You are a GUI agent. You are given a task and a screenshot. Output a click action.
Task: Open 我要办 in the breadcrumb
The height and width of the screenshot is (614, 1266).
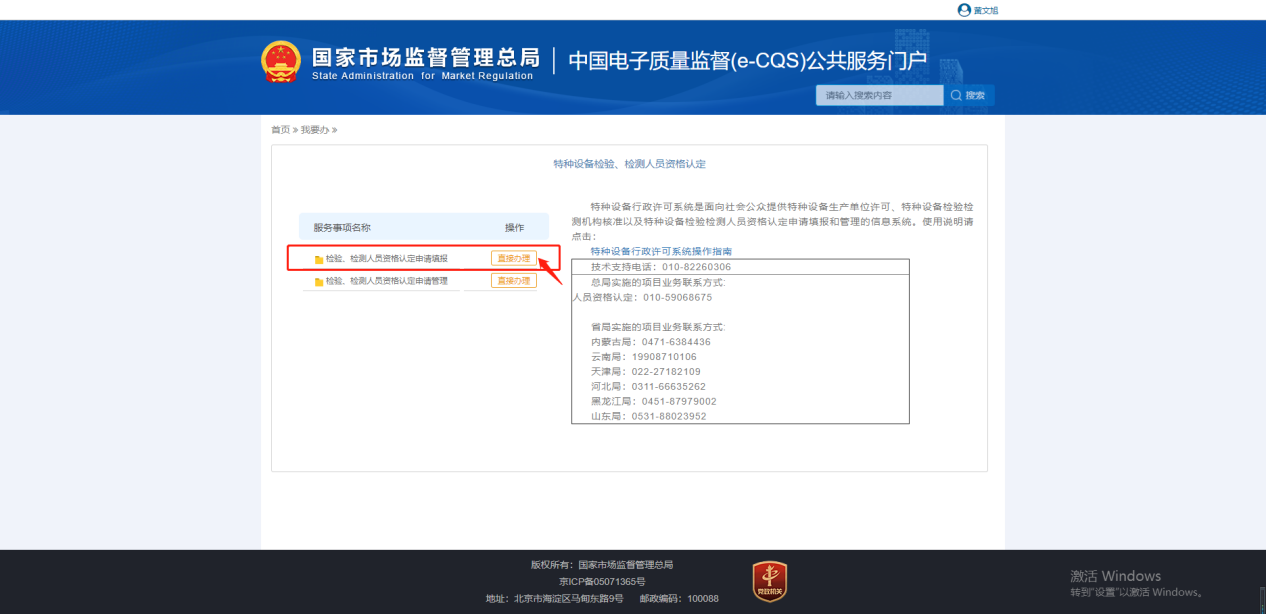click(x=314, y=130)
